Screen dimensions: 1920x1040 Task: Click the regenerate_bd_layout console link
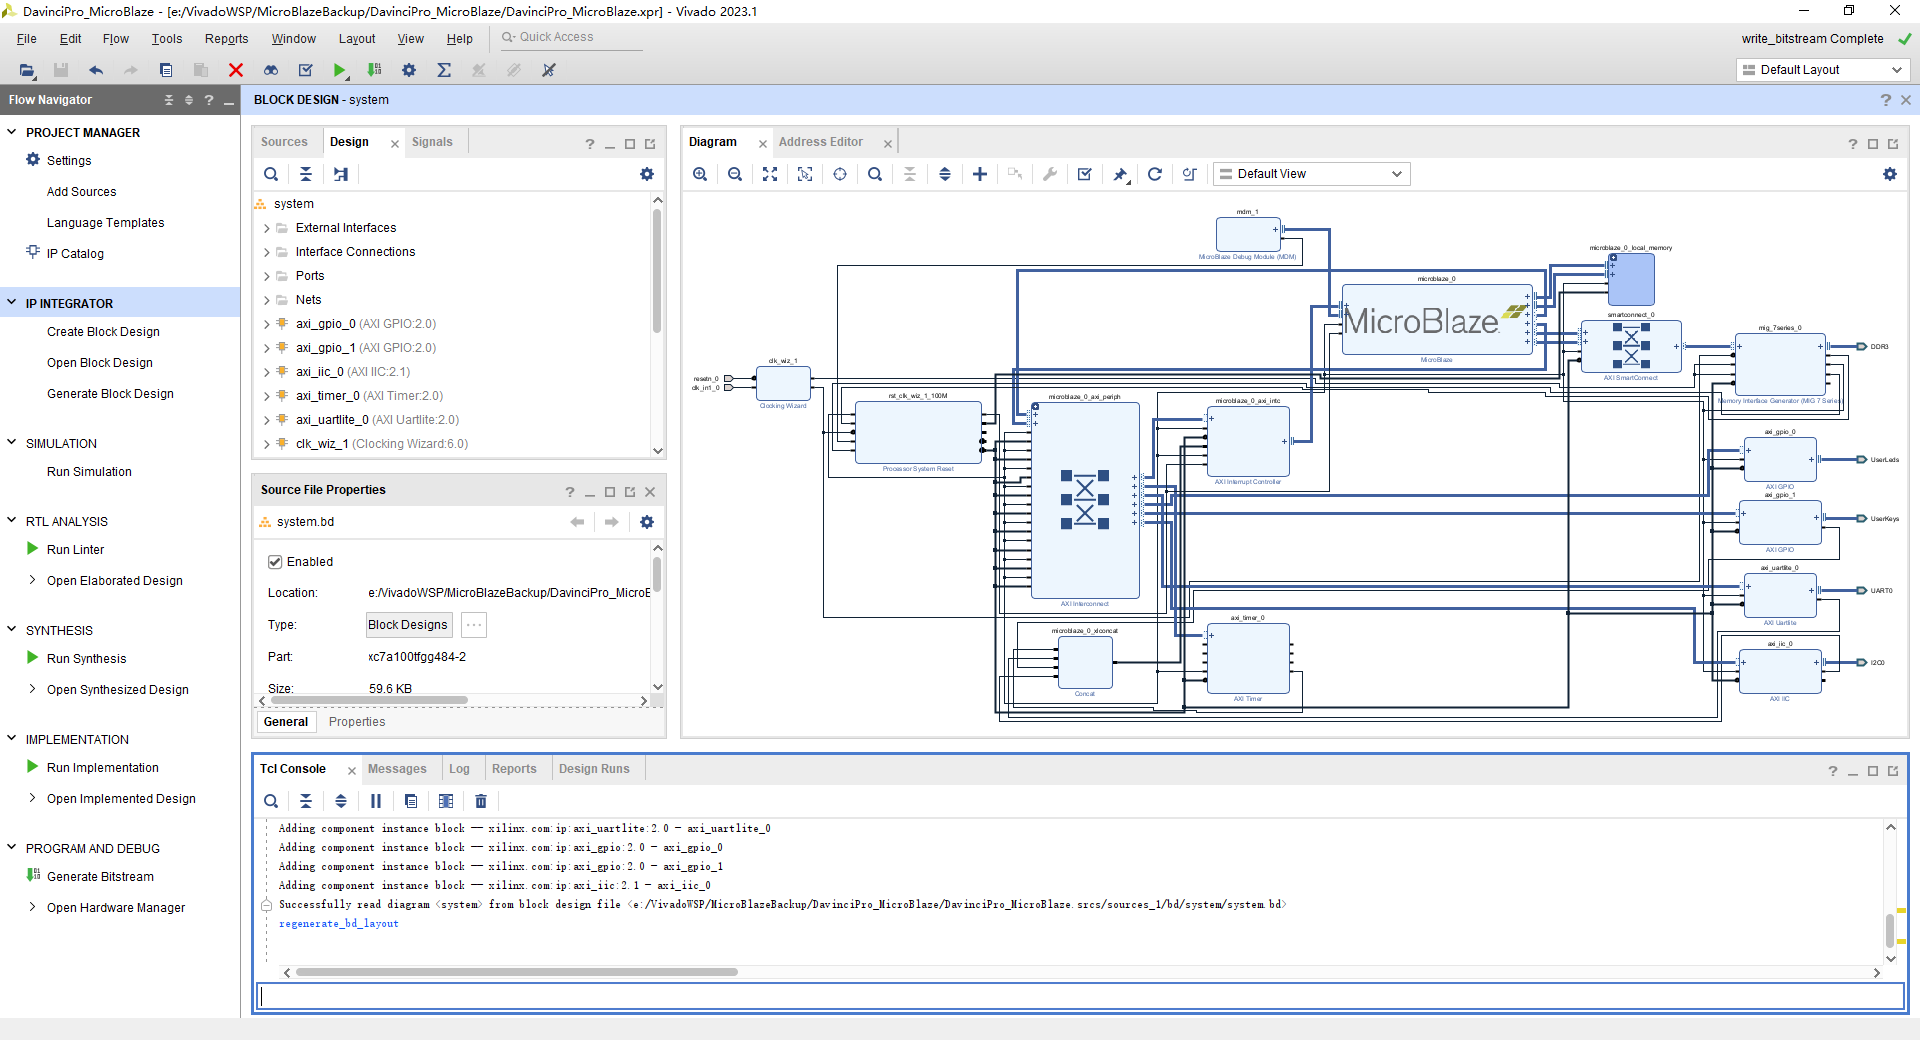pyautogui.click(x=338, y=924)
